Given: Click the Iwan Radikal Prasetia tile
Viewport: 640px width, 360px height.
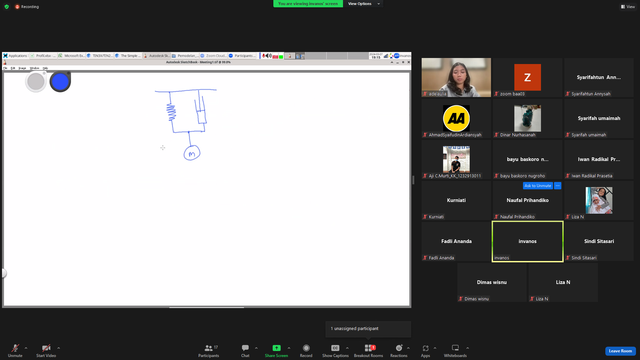Looking at the screenshot, I should pos(599,159).
